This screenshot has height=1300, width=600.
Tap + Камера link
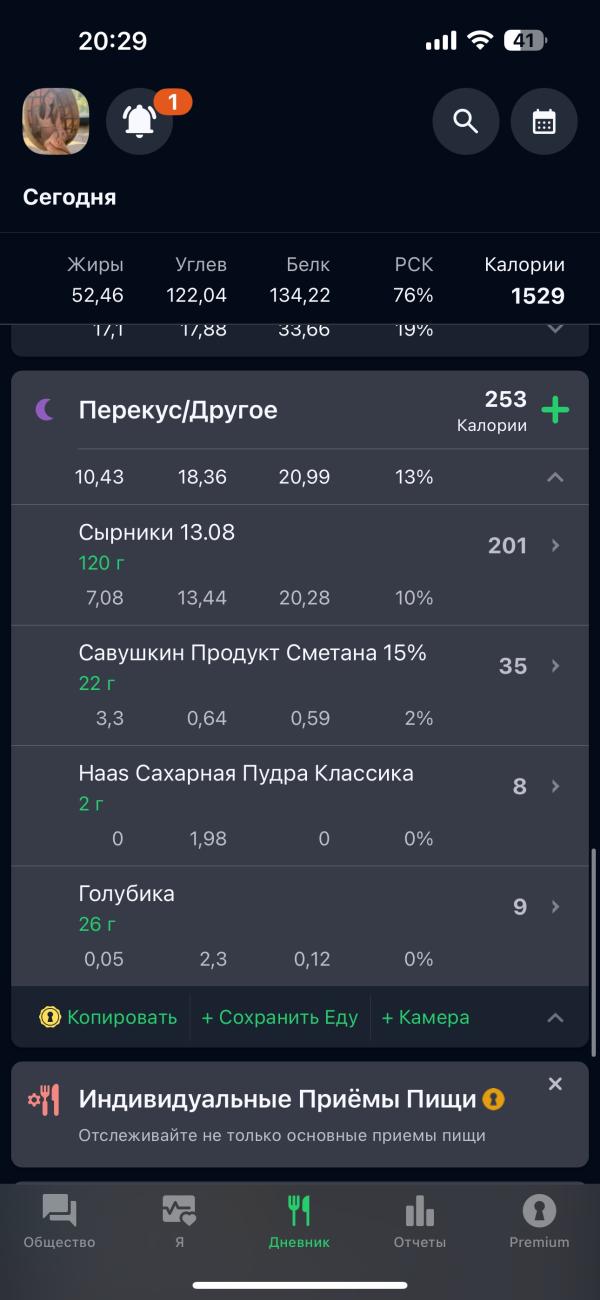pos(426,1018)
